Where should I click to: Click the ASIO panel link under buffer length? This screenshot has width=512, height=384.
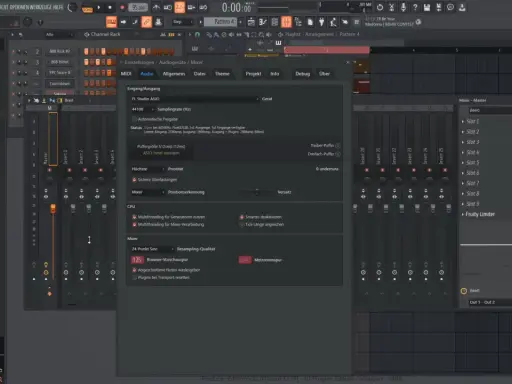161,153
